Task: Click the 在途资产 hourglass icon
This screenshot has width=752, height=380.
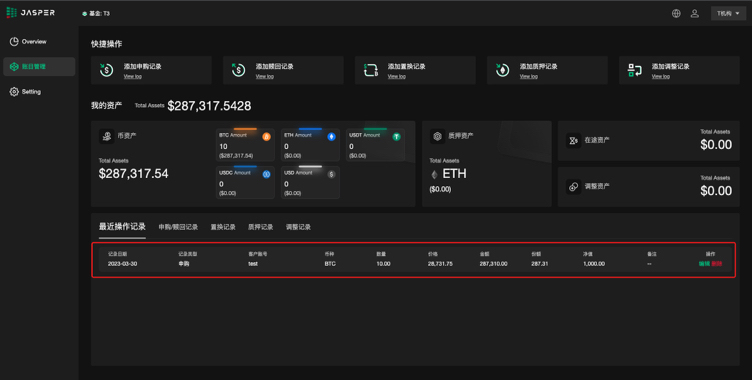Action: coord(573,141)
